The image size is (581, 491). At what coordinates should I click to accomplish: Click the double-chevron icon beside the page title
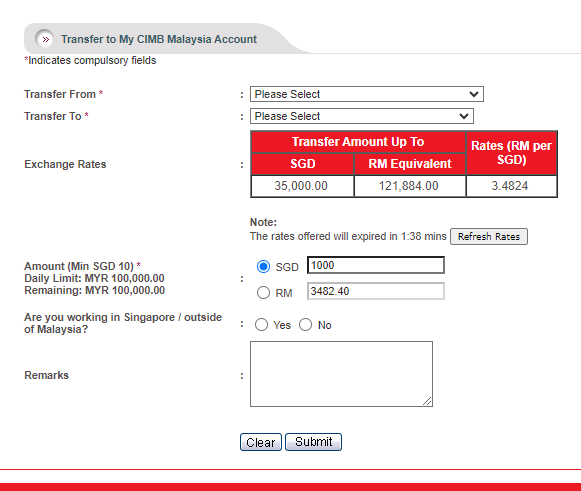click(x=45, y=39)
